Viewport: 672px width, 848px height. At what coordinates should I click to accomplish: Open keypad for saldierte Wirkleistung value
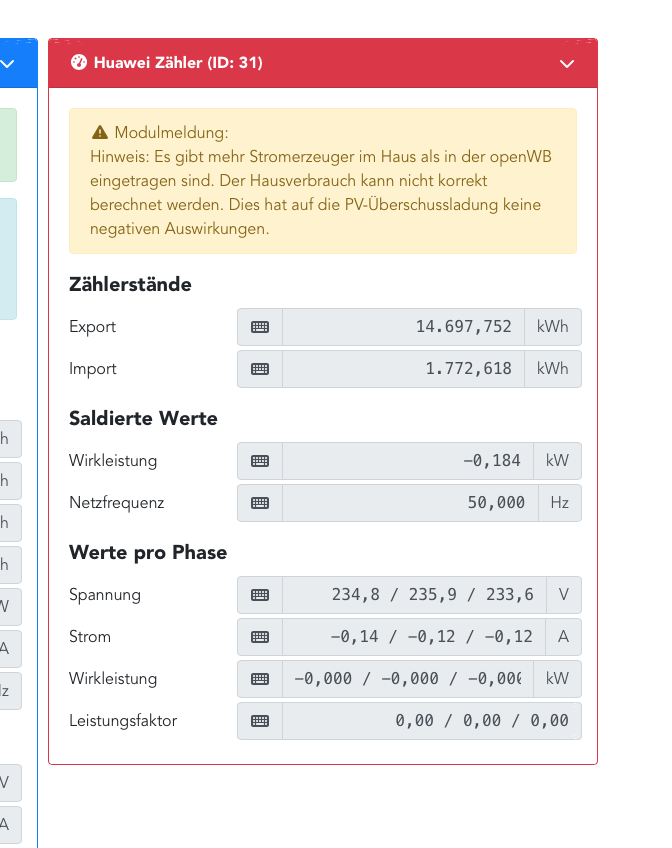point(259,461)
